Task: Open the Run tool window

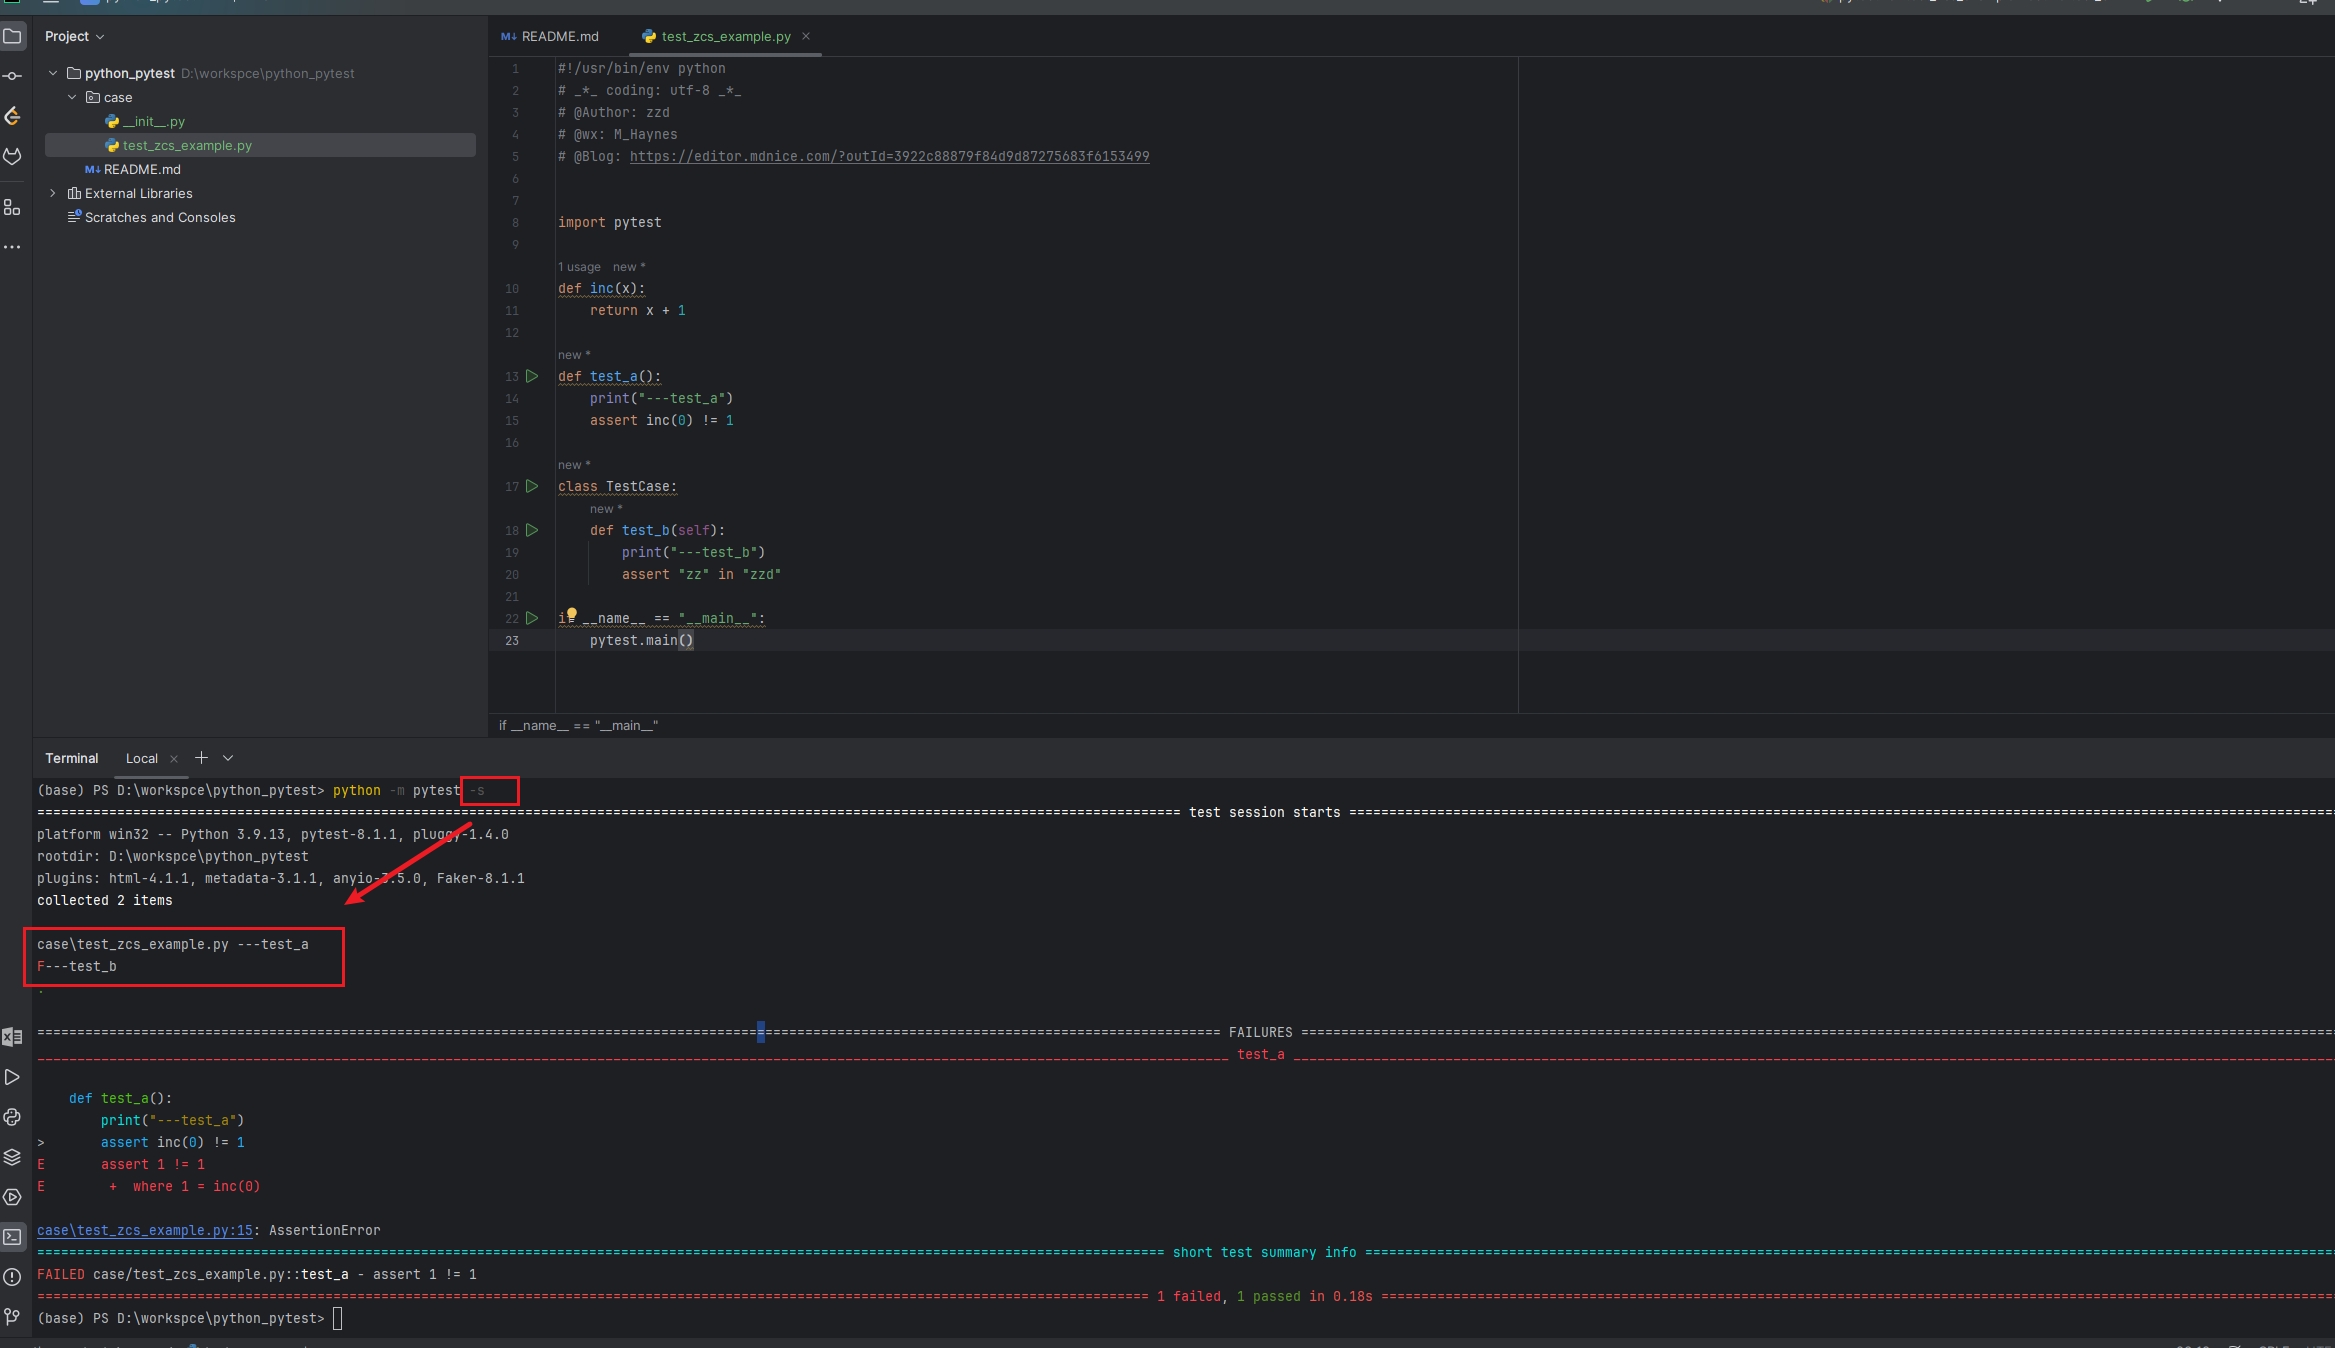Action: pyautogui.click(x=12, y=1077)
